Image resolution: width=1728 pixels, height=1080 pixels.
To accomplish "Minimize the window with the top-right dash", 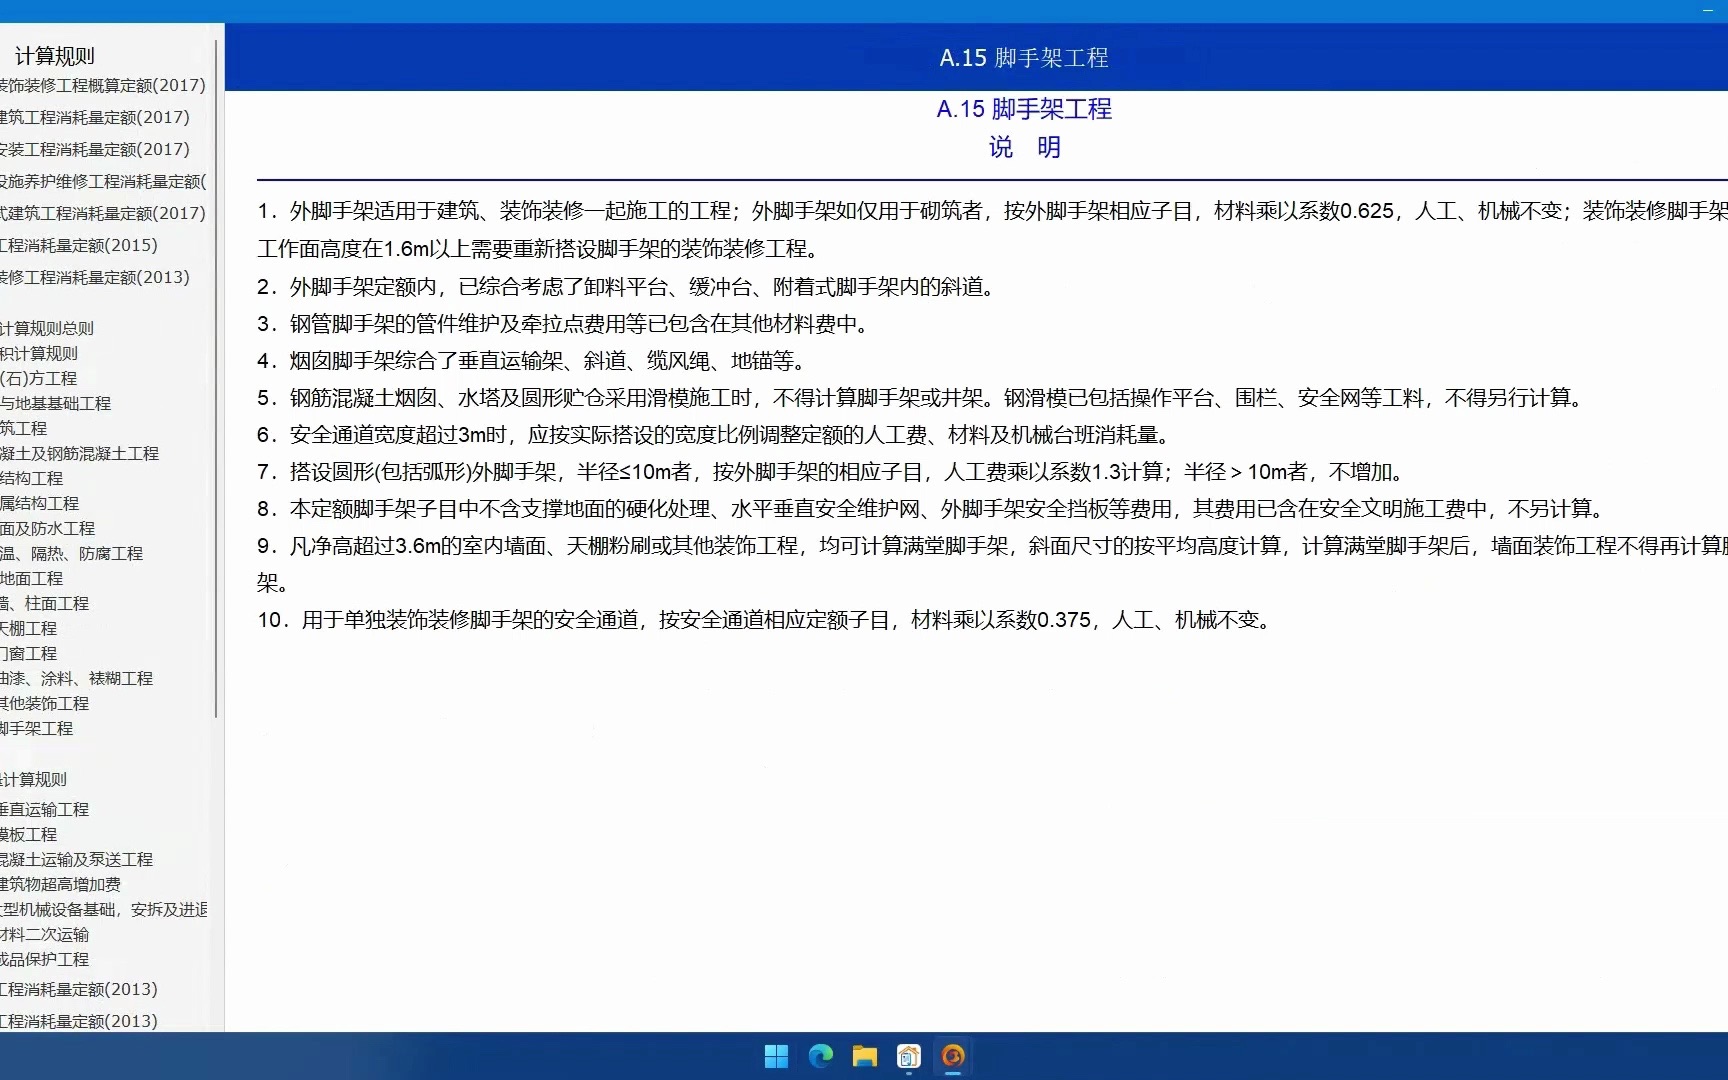I will click(x=1707, y=10).
